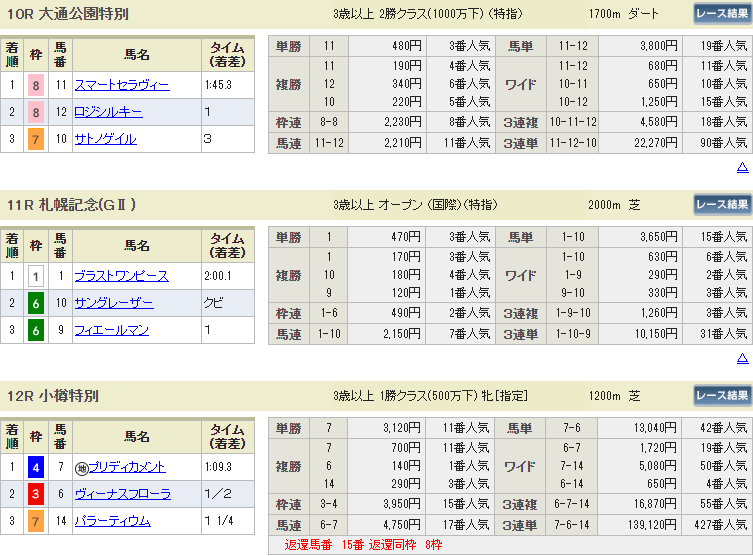This screenshot has width=753, height=556.
Task: Click 11R race condition 3歳以上 オープン
Action: tap(415, 205)
